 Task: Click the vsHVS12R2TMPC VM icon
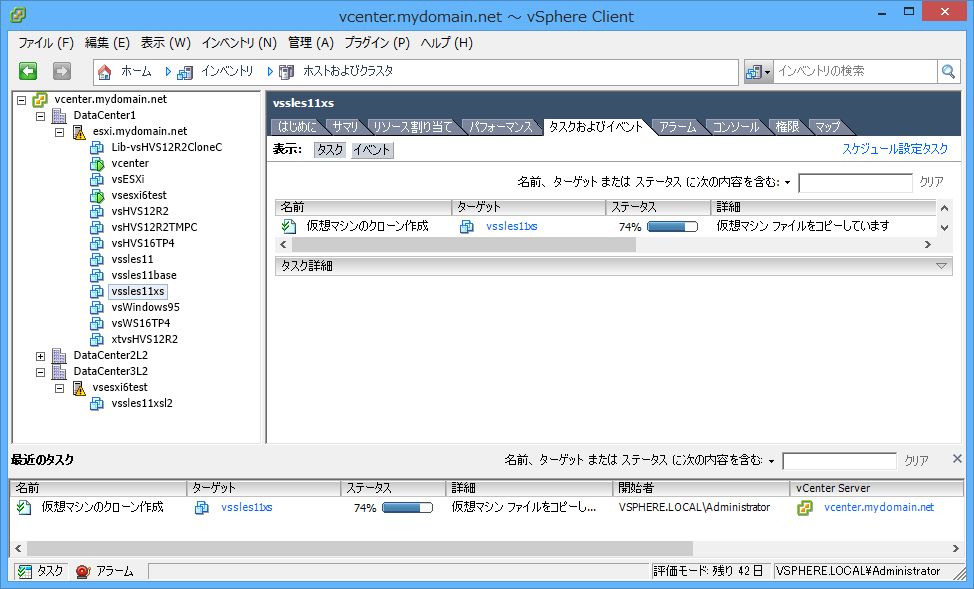pyautogui.click(x=97, y=227)
